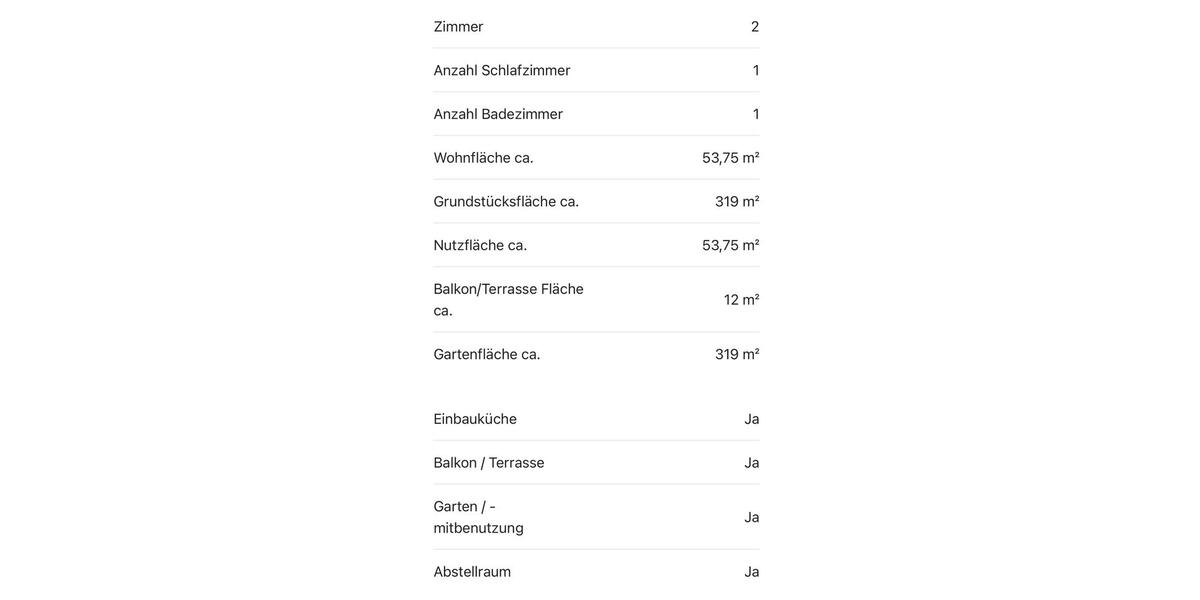Click the Grundstücksfläche ca. label
Viewport: 1200px width, 600px height.
click(x=506, y=202)
